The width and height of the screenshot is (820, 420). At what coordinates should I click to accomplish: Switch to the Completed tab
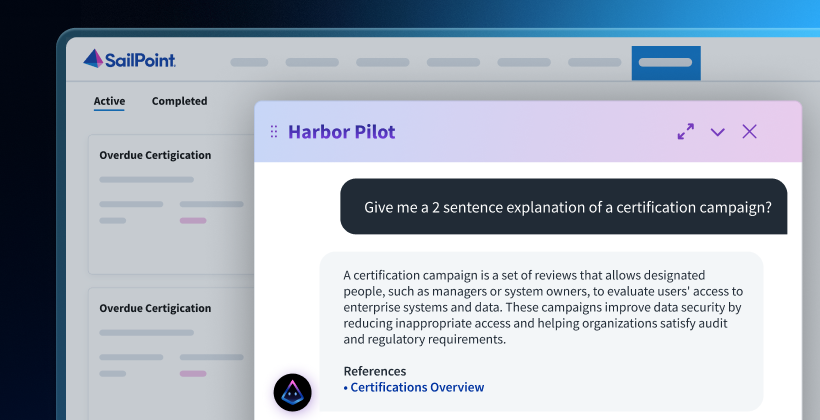click(x=179, y=101)
